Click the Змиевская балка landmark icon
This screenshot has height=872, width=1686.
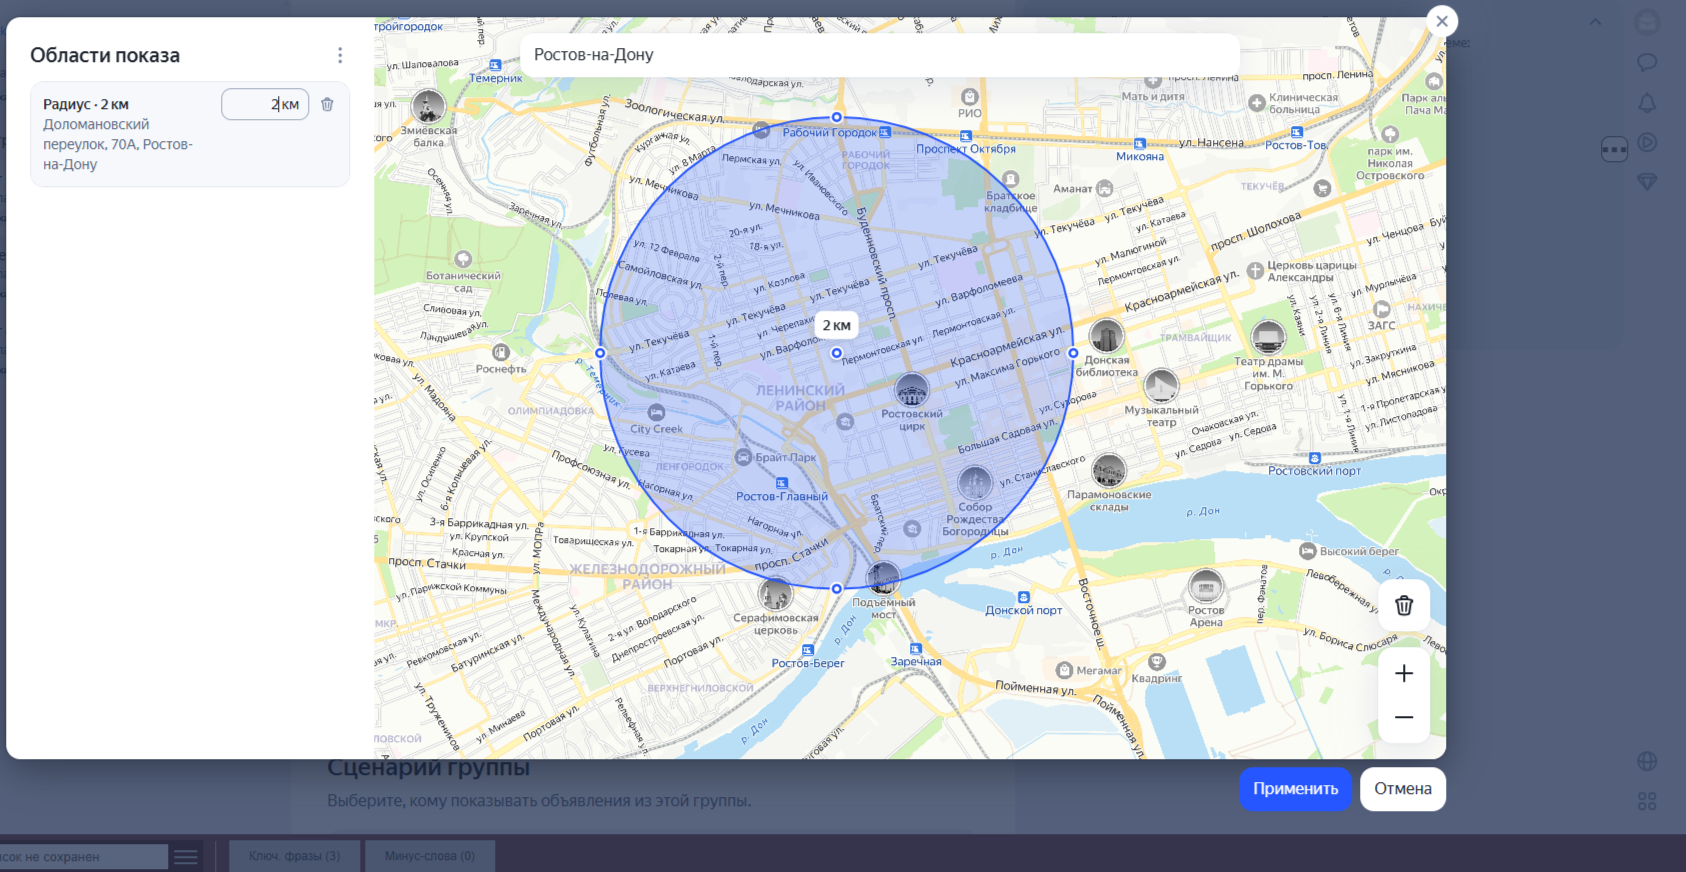428,106
